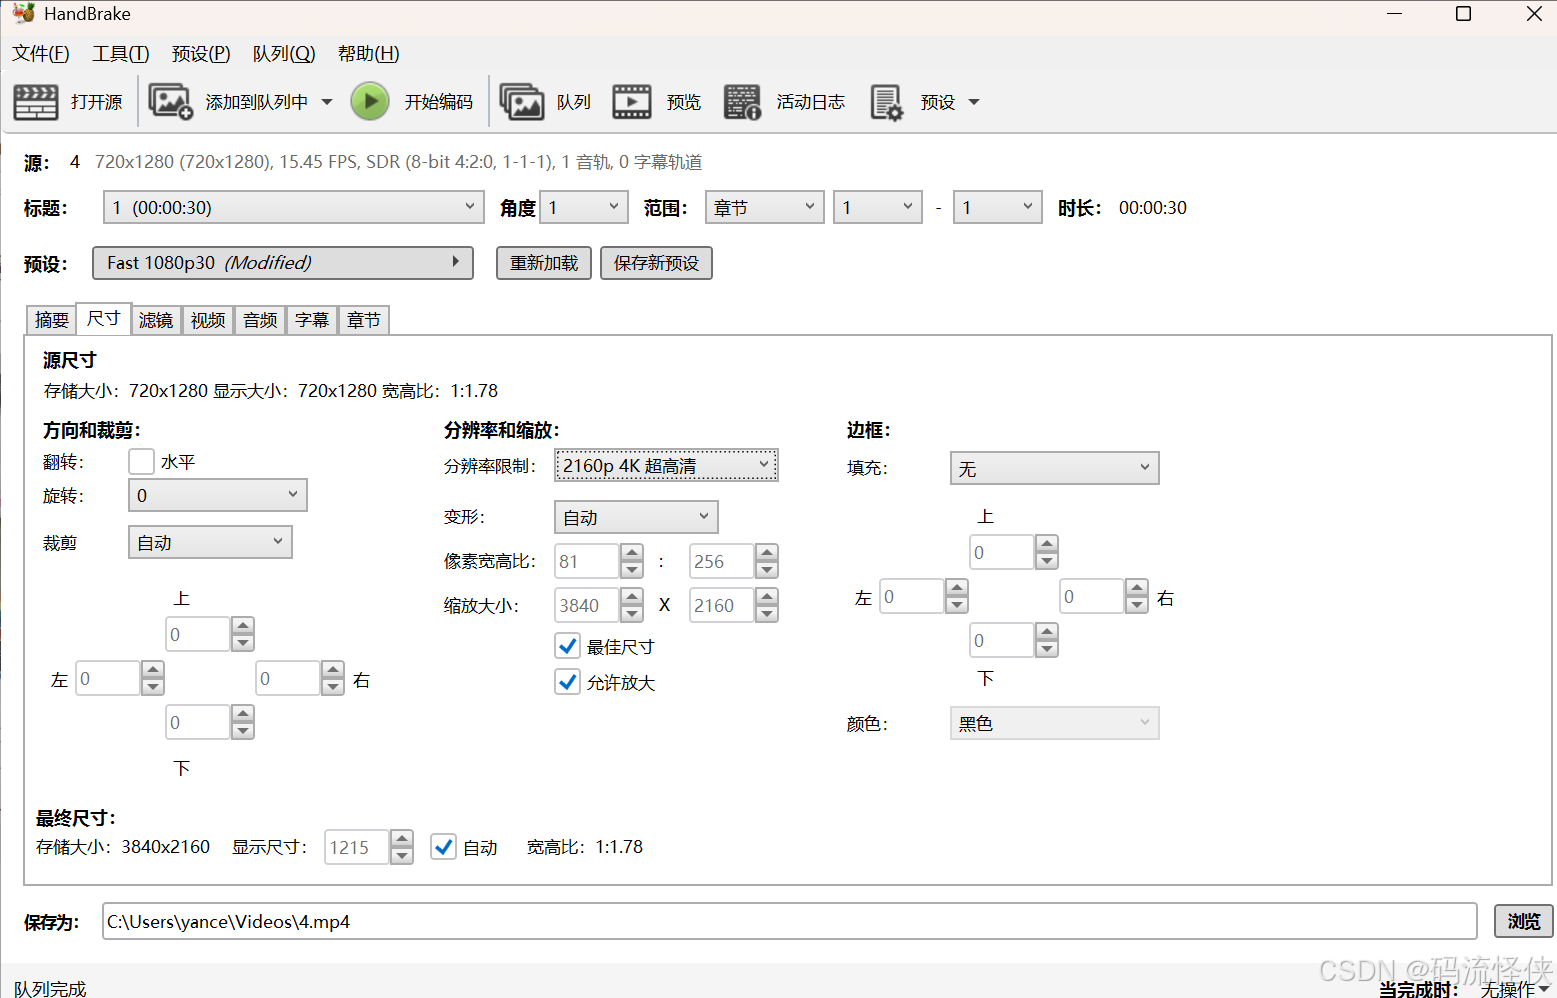This screenshot has width=1557, height=998.
Task: Switch to the Video (视频) tab
Action: pos(208,320)
